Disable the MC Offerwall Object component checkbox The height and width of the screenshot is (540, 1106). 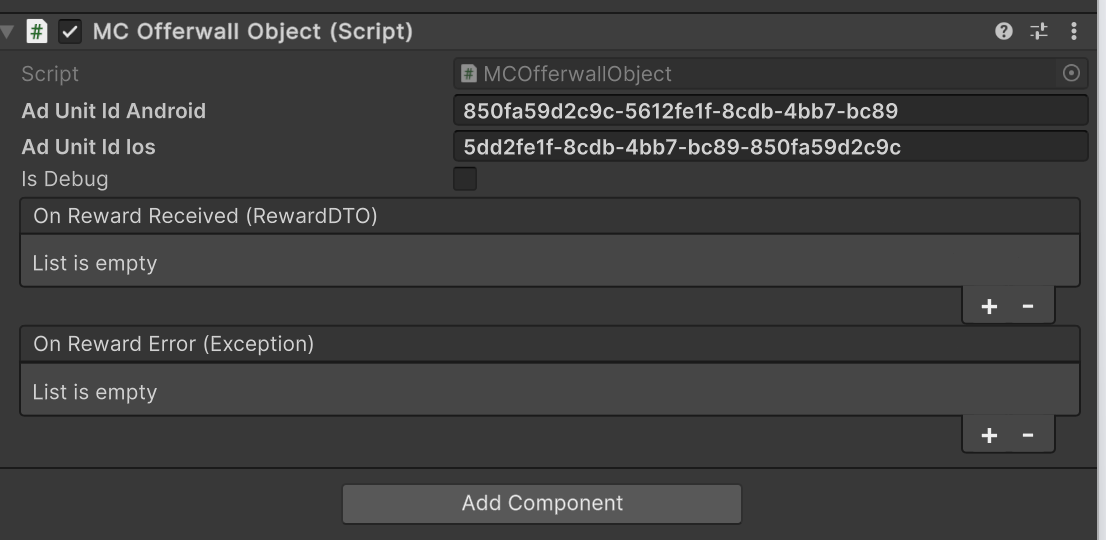point(70,31)
